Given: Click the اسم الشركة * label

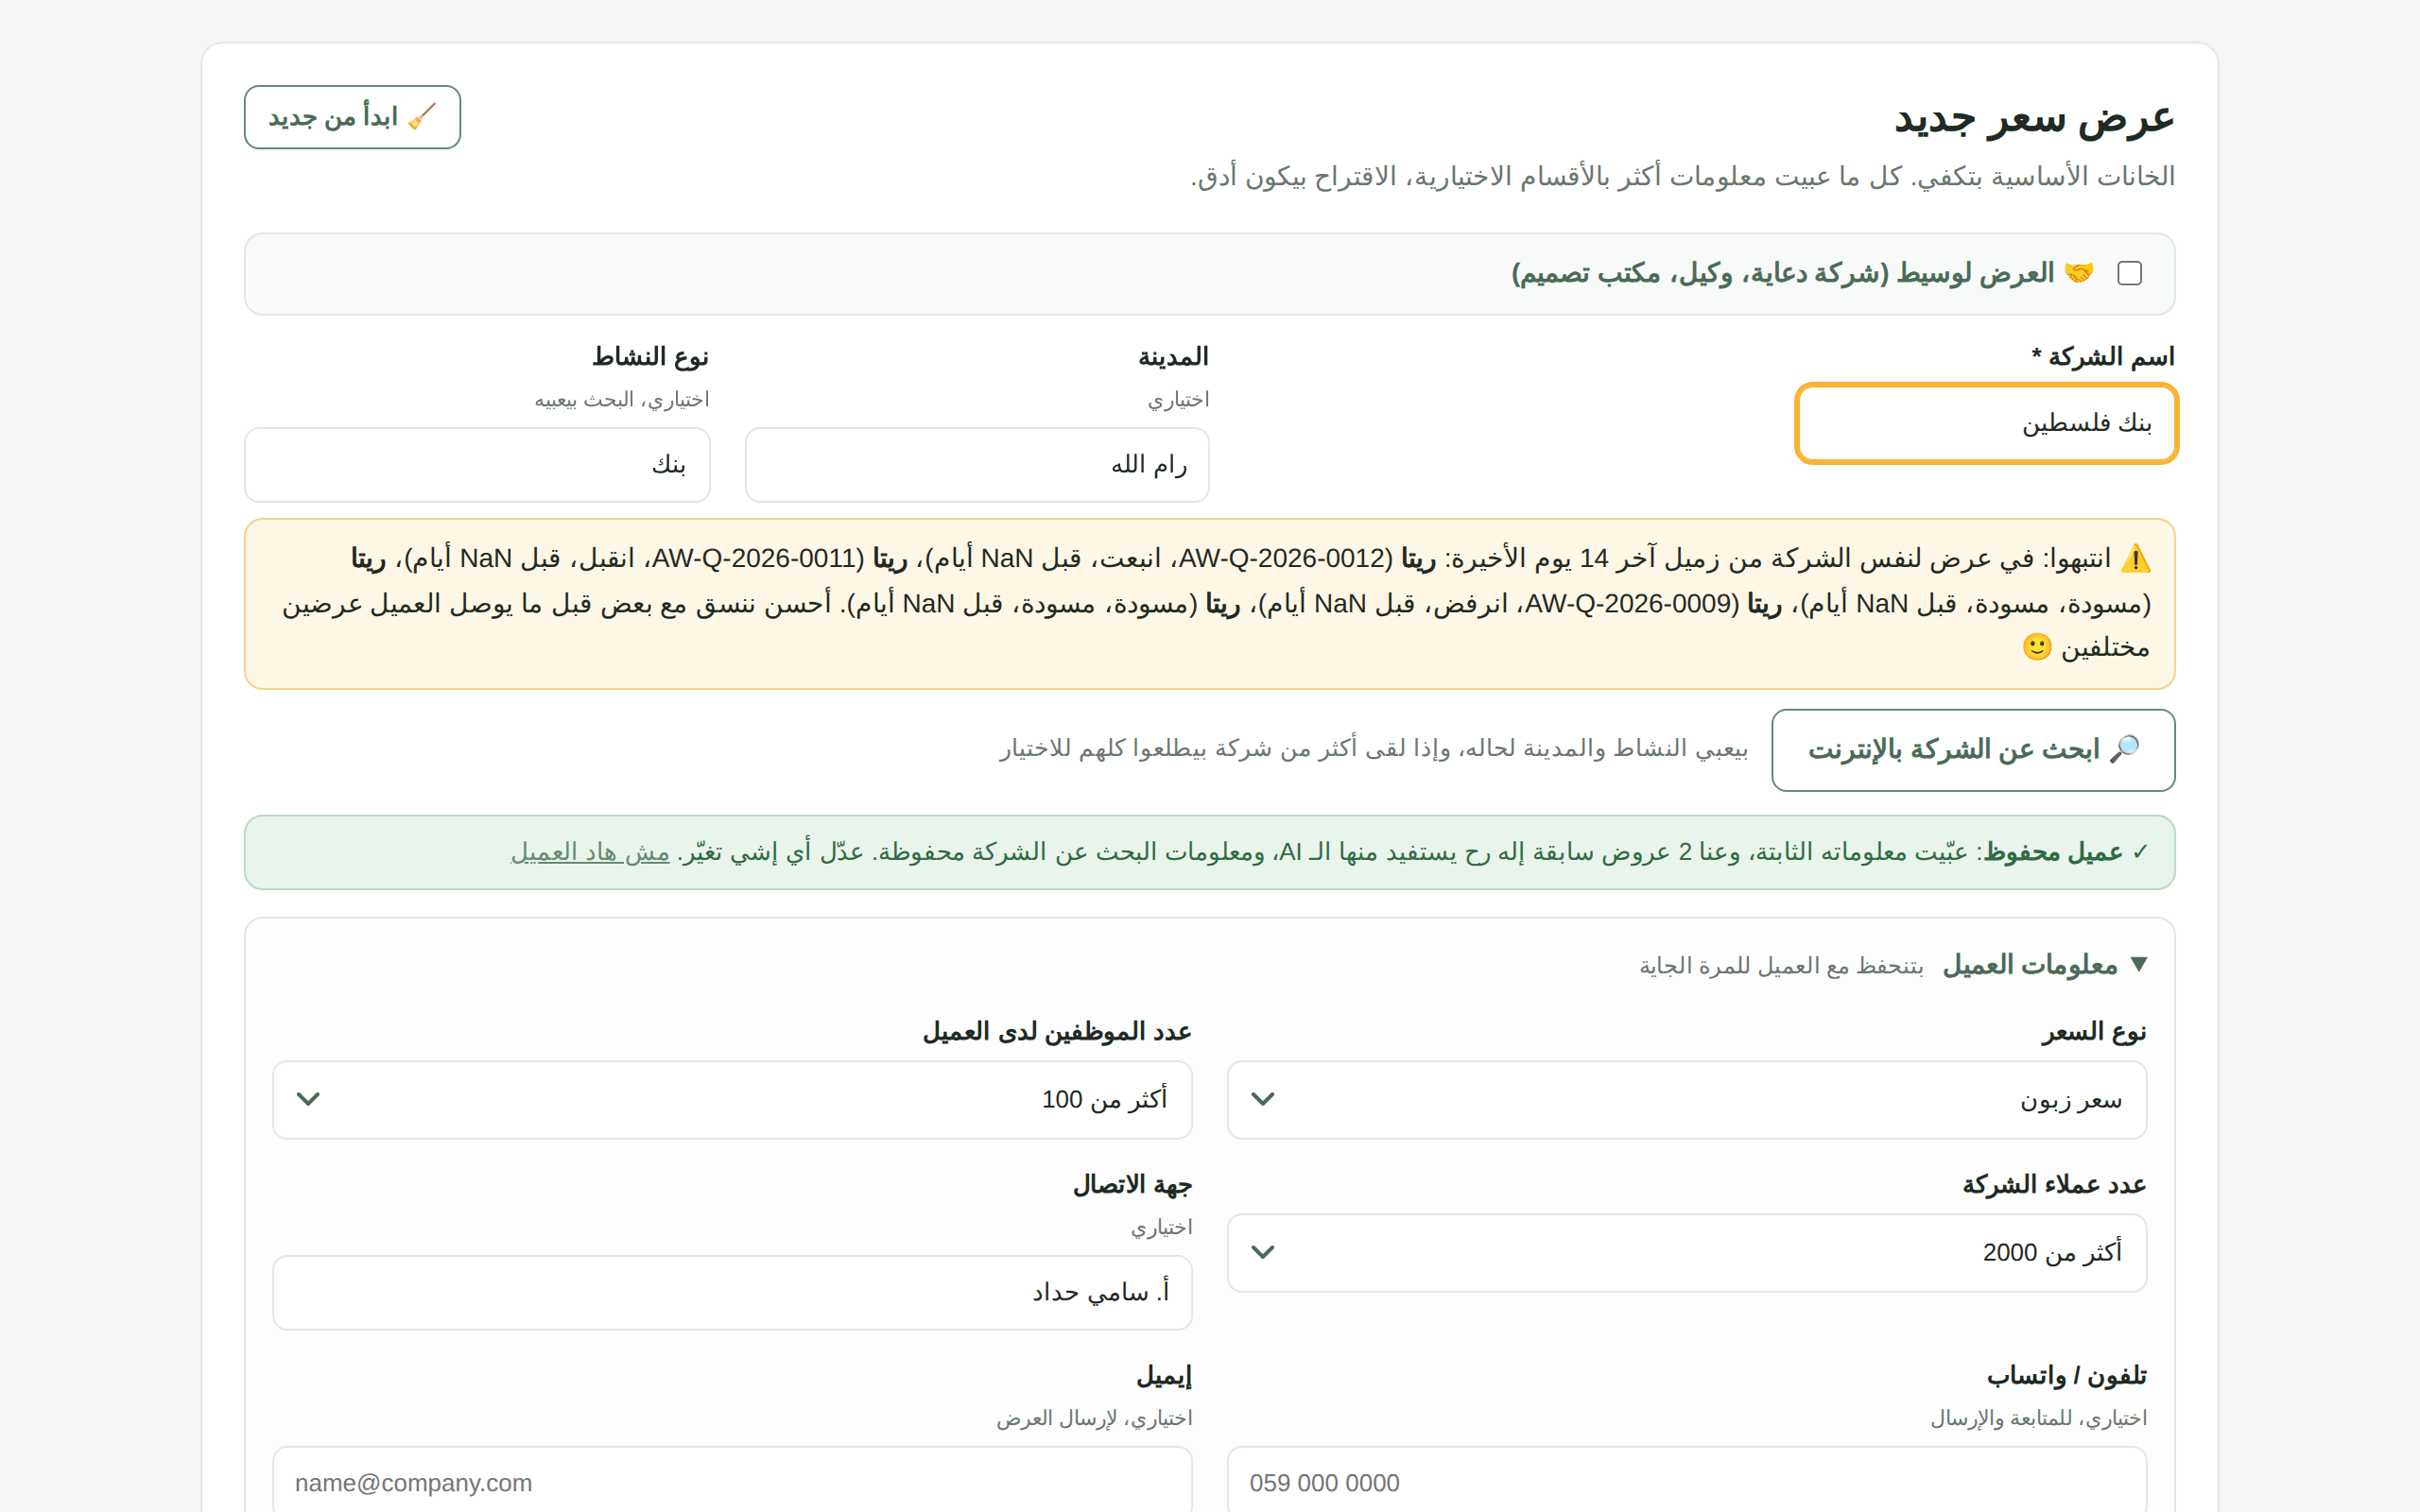Looking at the screenshot, I should [x=2103, y=357].
